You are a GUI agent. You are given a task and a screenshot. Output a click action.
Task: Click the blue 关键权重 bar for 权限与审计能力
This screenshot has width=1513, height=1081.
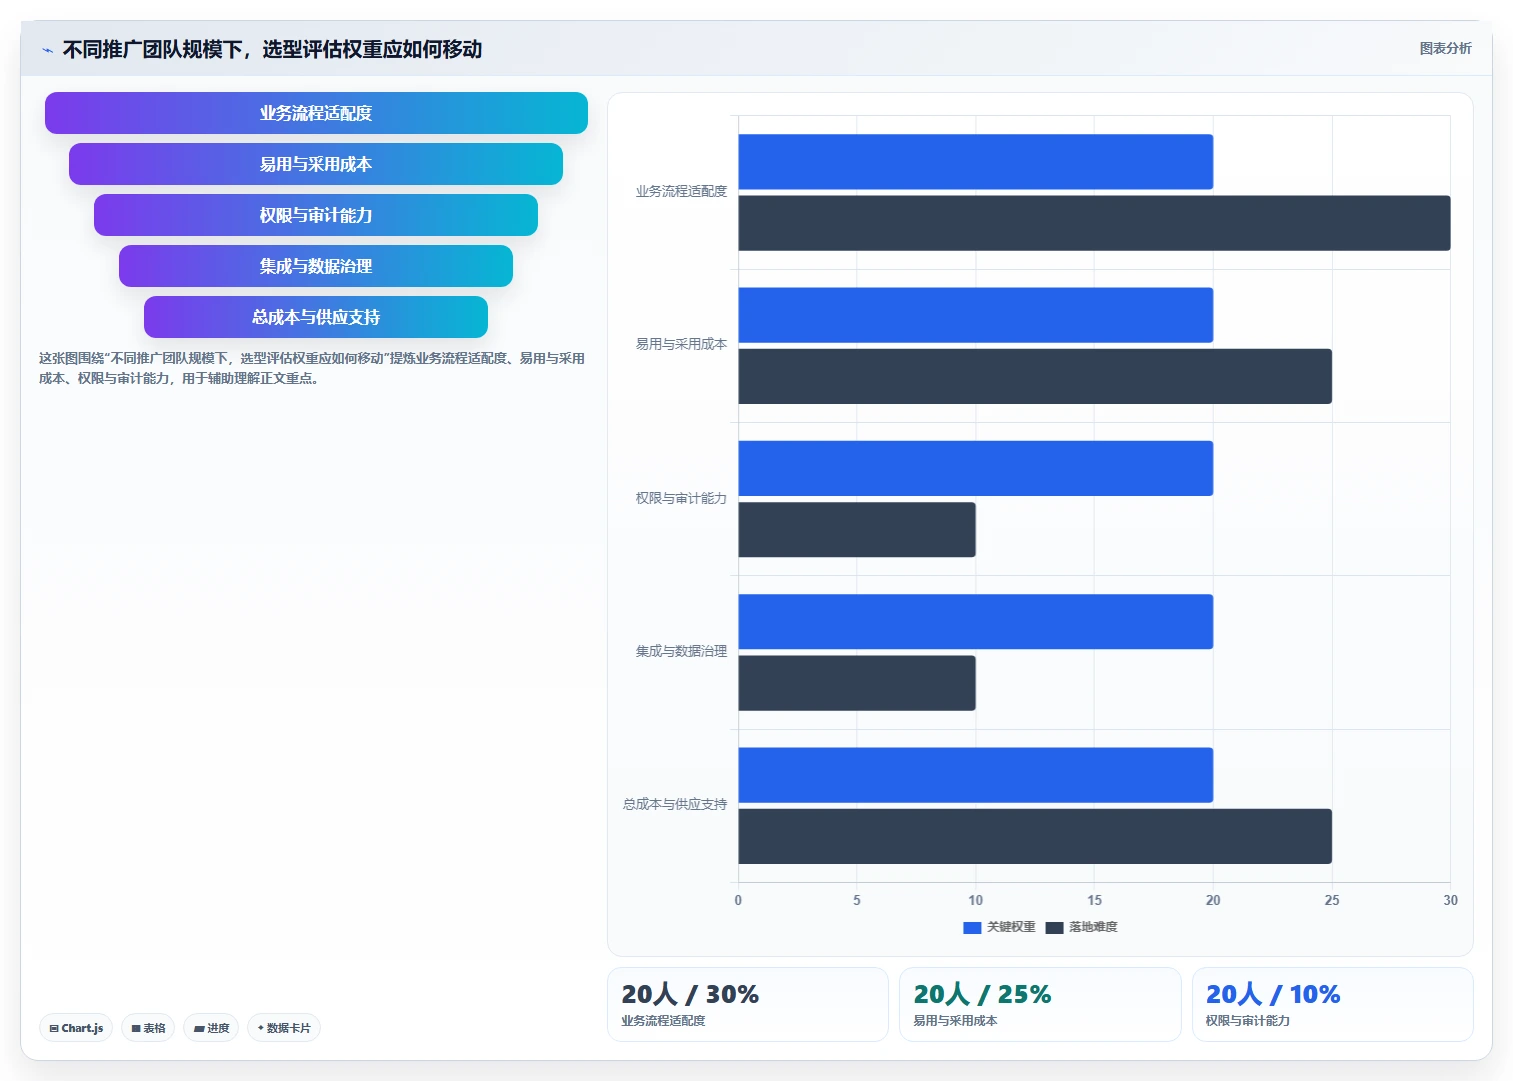click(x=976, y=468)
